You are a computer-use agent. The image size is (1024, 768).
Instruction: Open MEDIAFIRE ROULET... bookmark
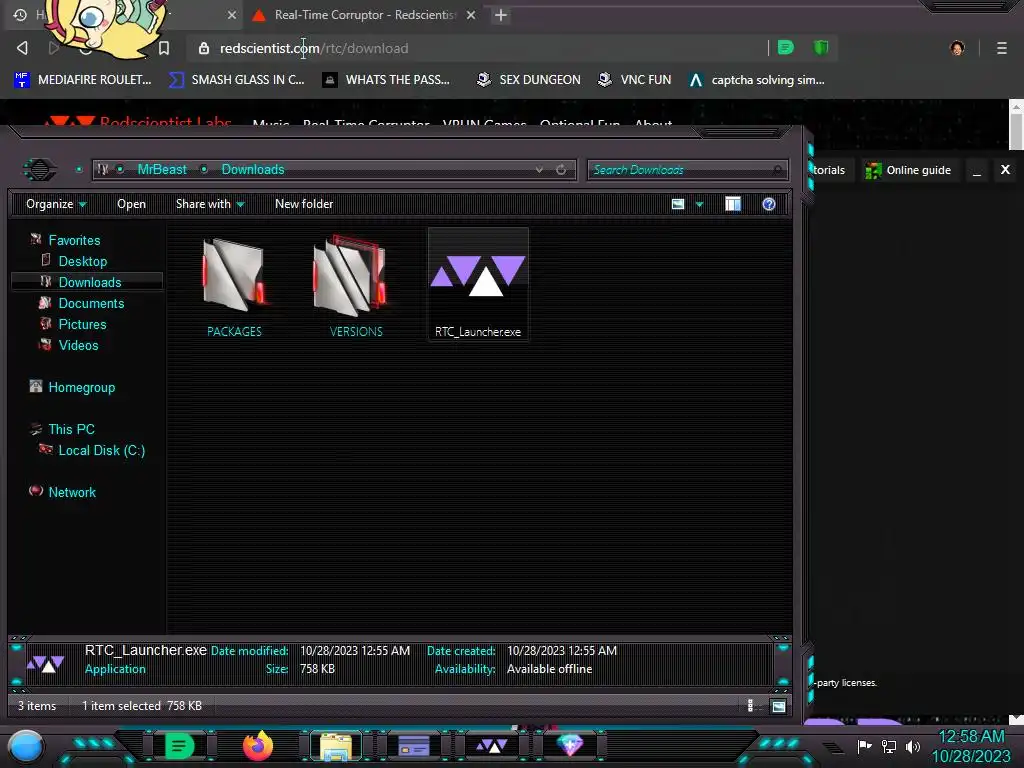tap(83, 80)
